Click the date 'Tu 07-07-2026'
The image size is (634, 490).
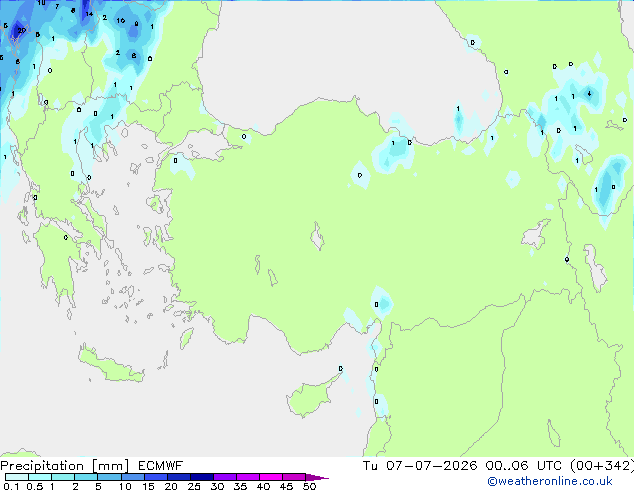coord(420,465)
